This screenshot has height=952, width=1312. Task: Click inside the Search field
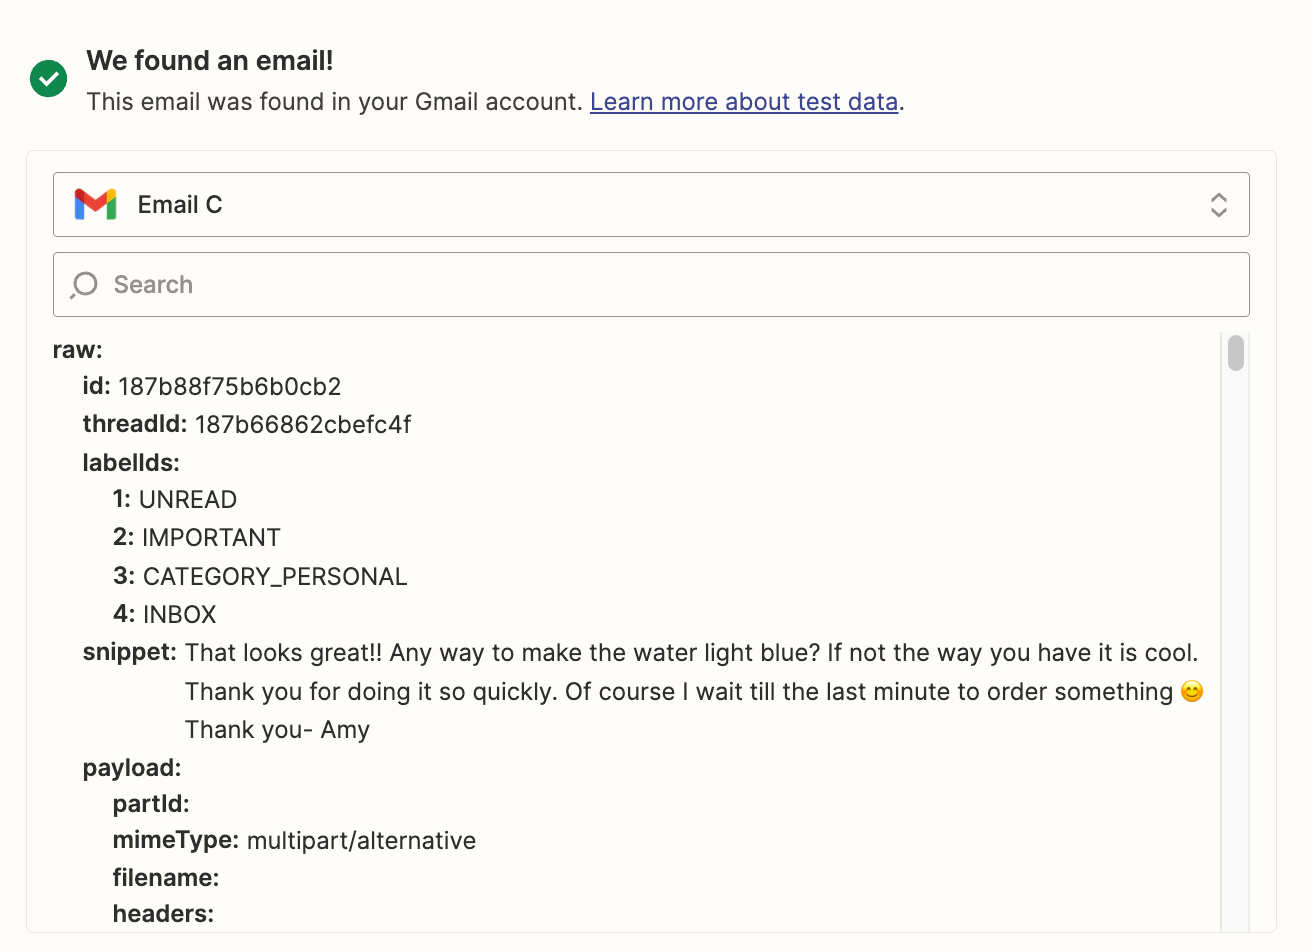(x=650, y=285)
